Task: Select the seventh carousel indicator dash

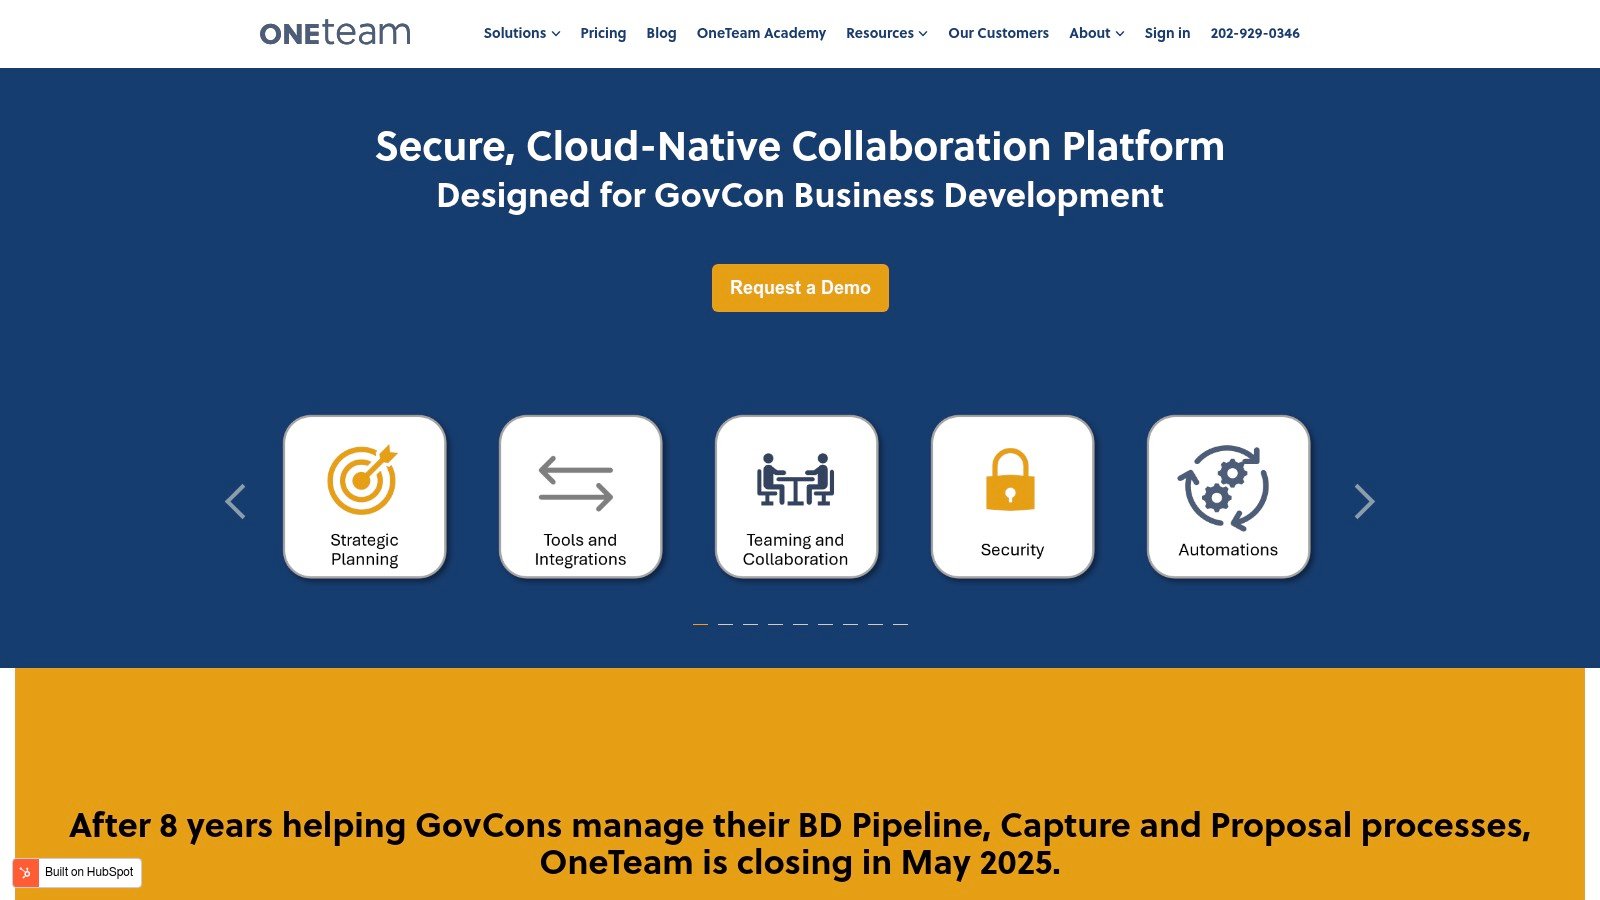Action: click(850, 624)
